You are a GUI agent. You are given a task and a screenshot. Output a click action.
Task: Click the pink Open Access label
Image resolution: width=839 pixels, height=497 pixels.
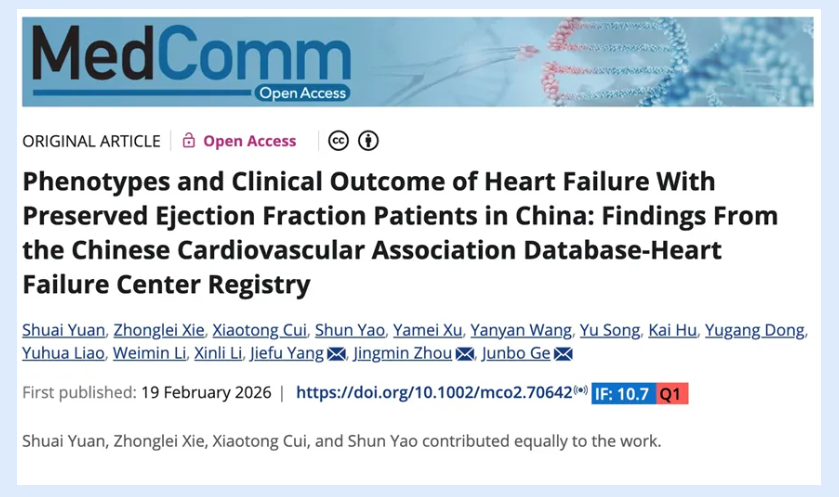click(249, 141)
